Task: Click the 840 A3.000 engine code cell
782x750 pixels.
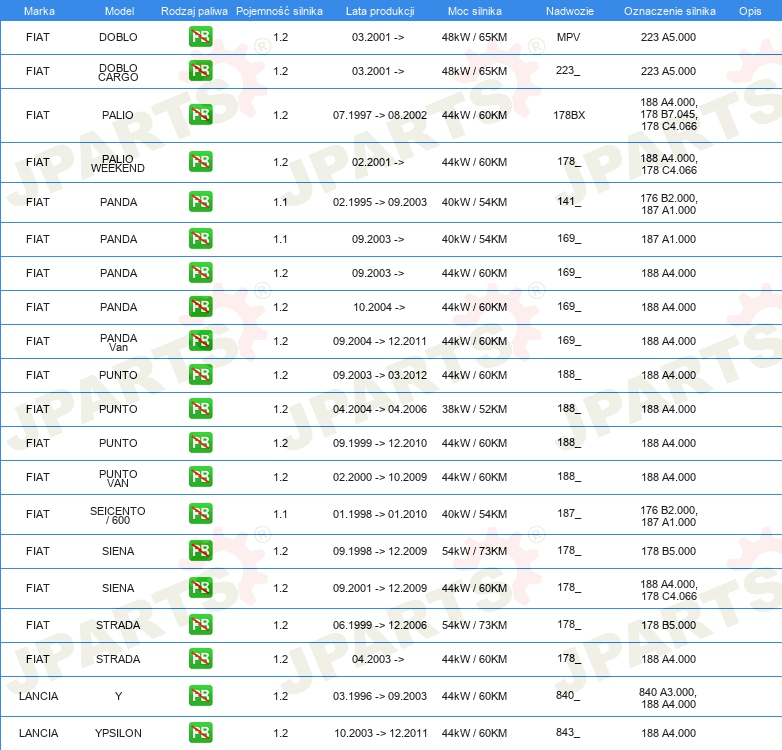Action: 668,691
